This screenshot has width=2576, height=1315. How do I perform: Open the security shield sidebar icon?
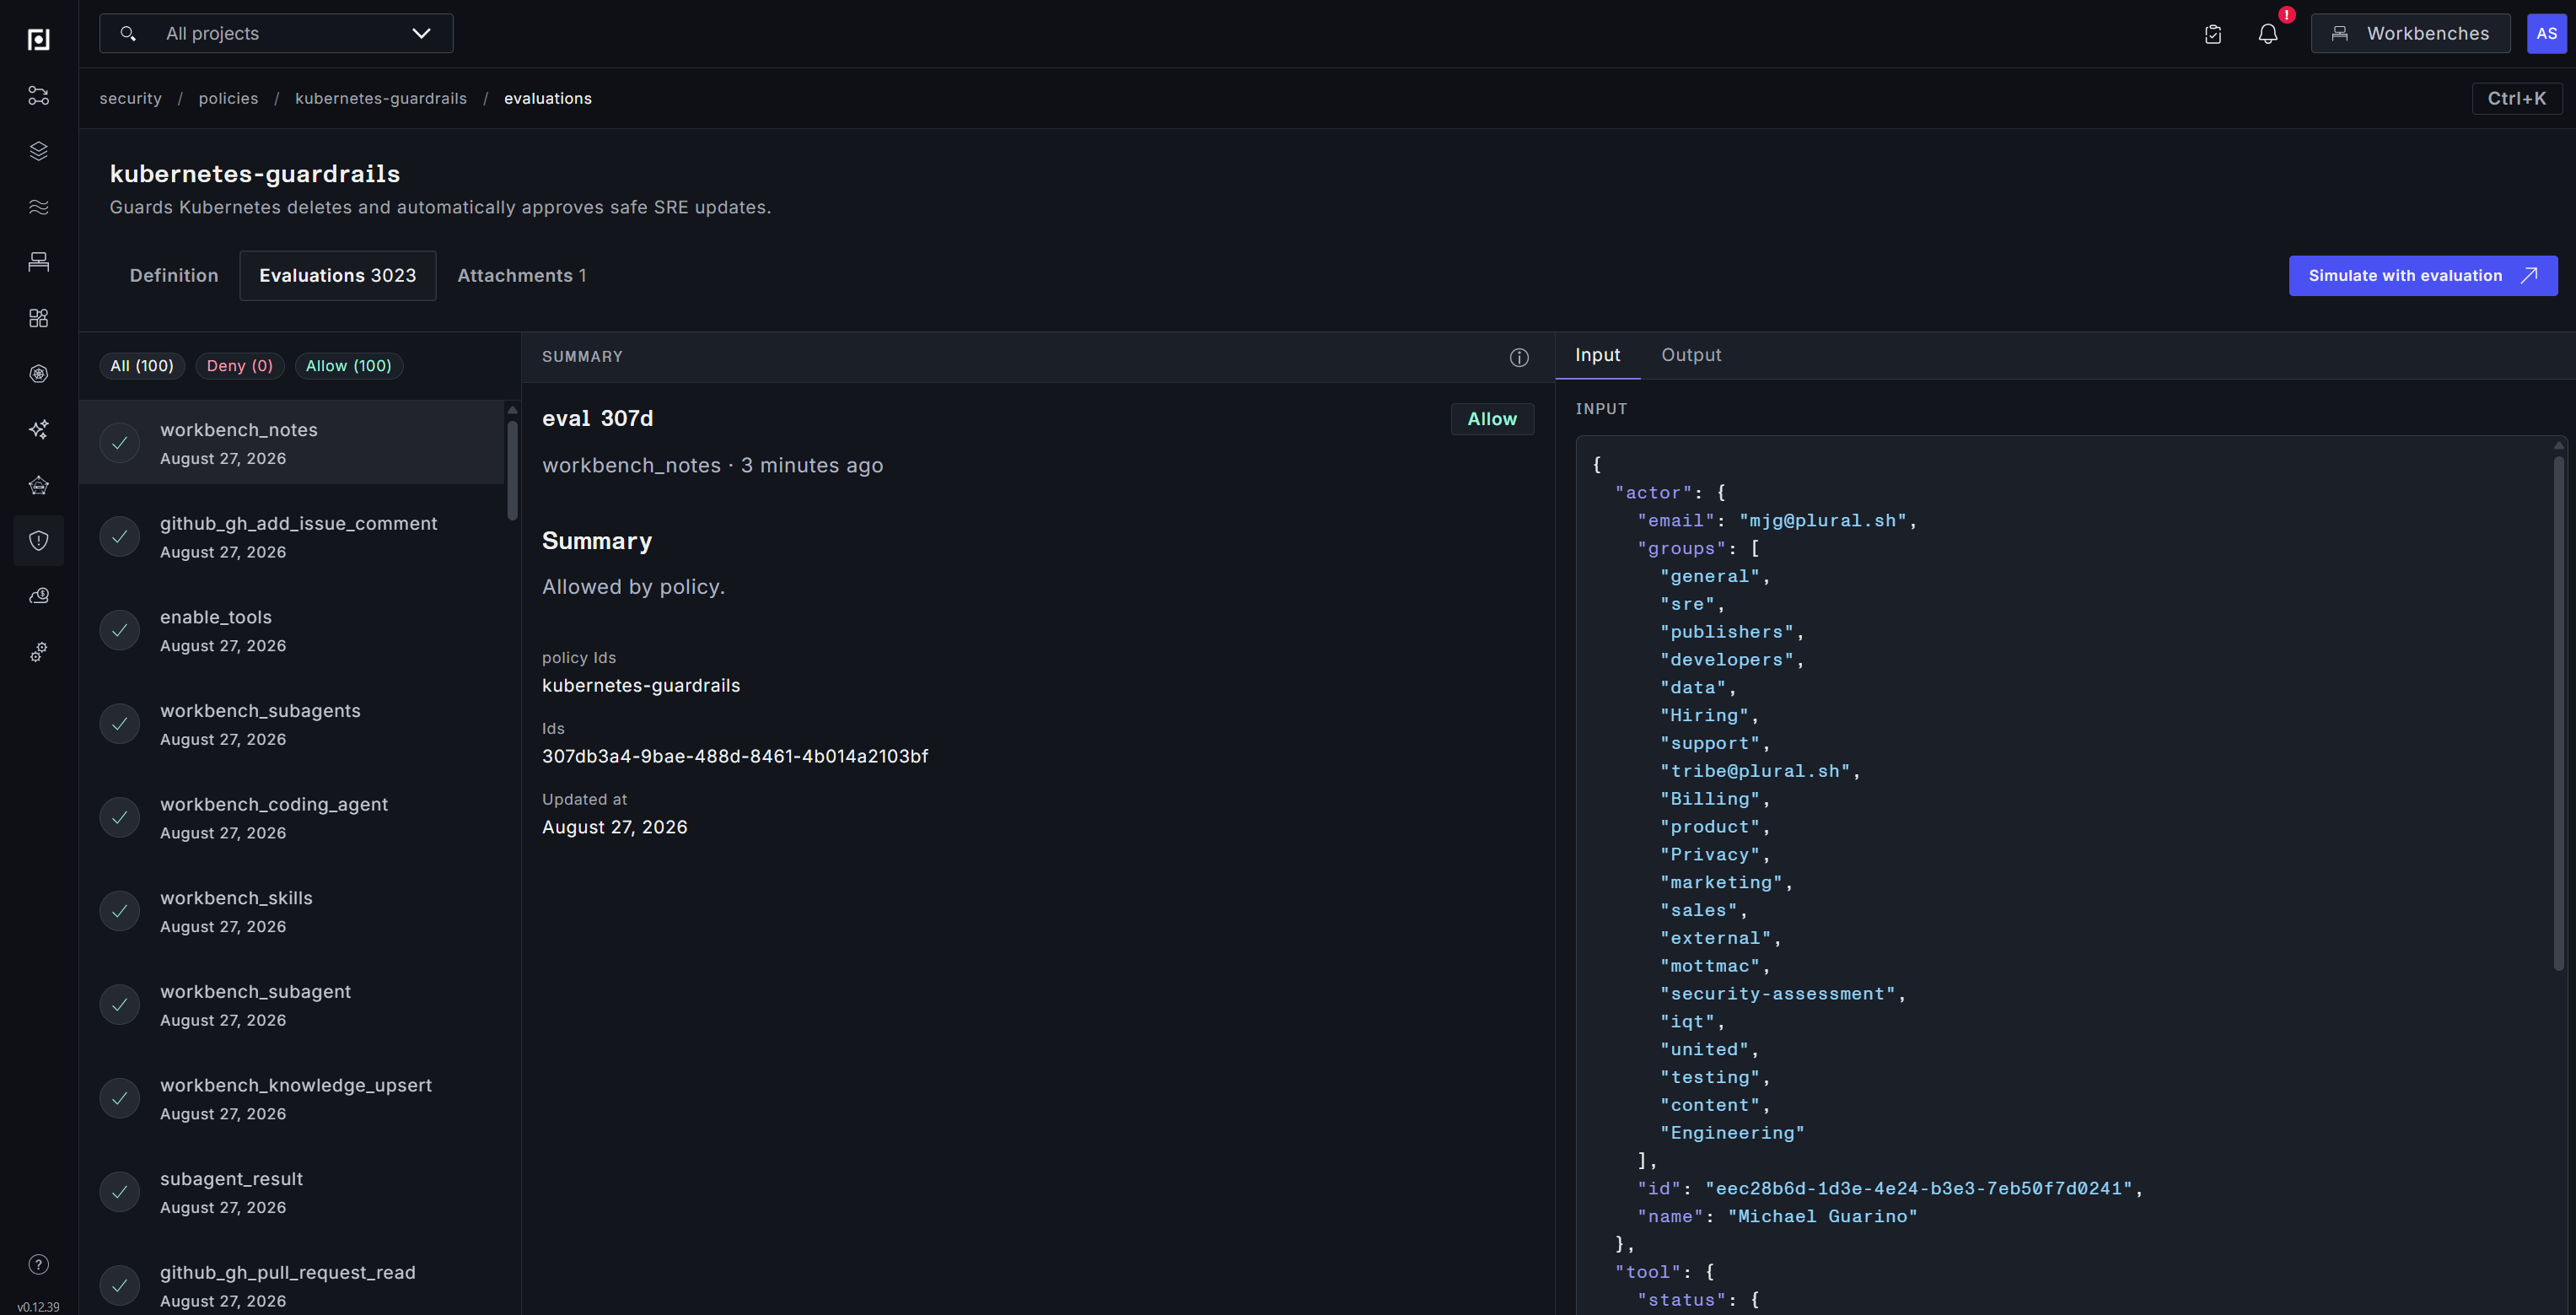click(x=39, y=541)
